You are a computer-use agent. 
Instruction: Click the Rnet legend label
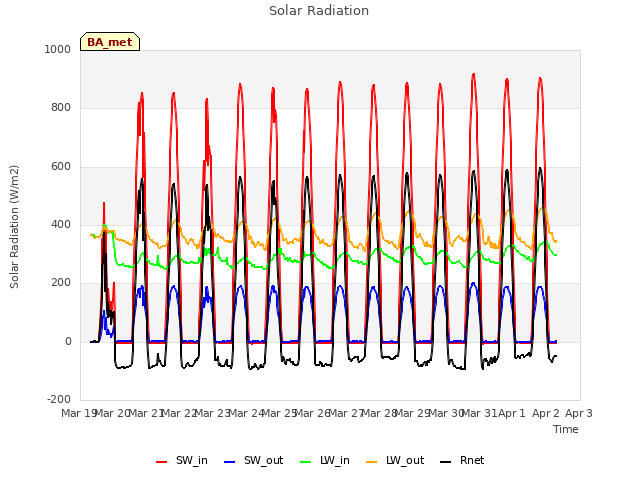[x=472, y=460]
